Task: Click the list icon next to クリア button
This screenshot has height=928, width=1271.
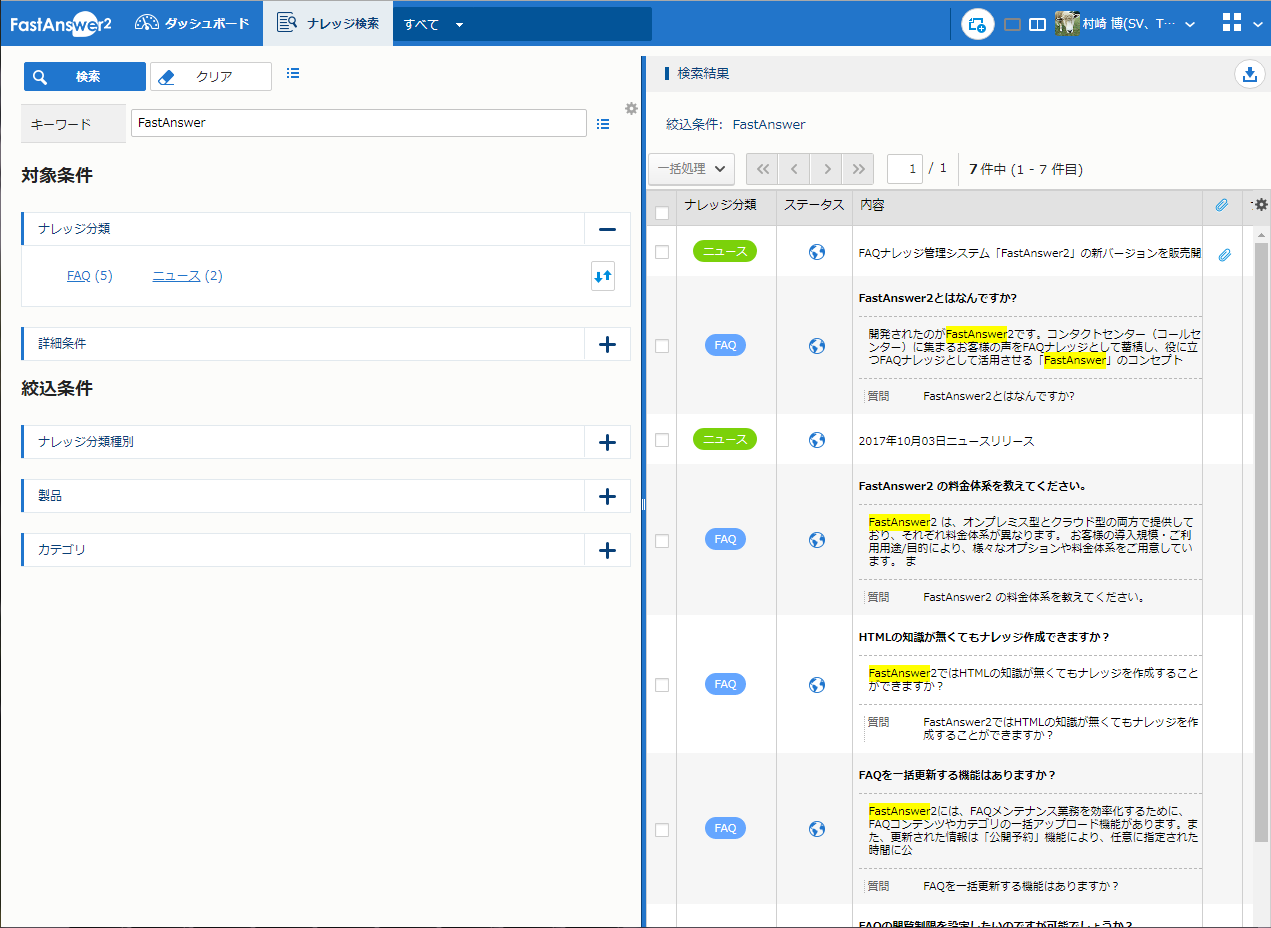Action: pyautogui.click(x=293, y=73)
